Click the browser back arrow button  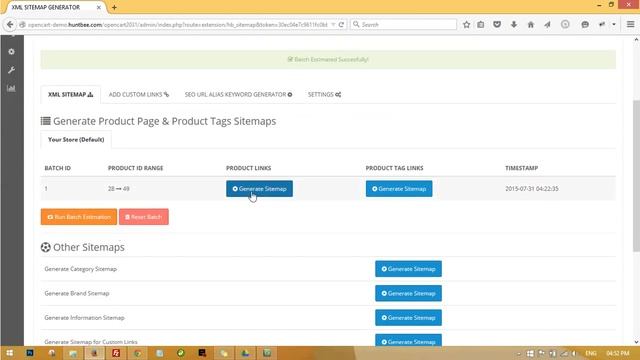point(10,24)
